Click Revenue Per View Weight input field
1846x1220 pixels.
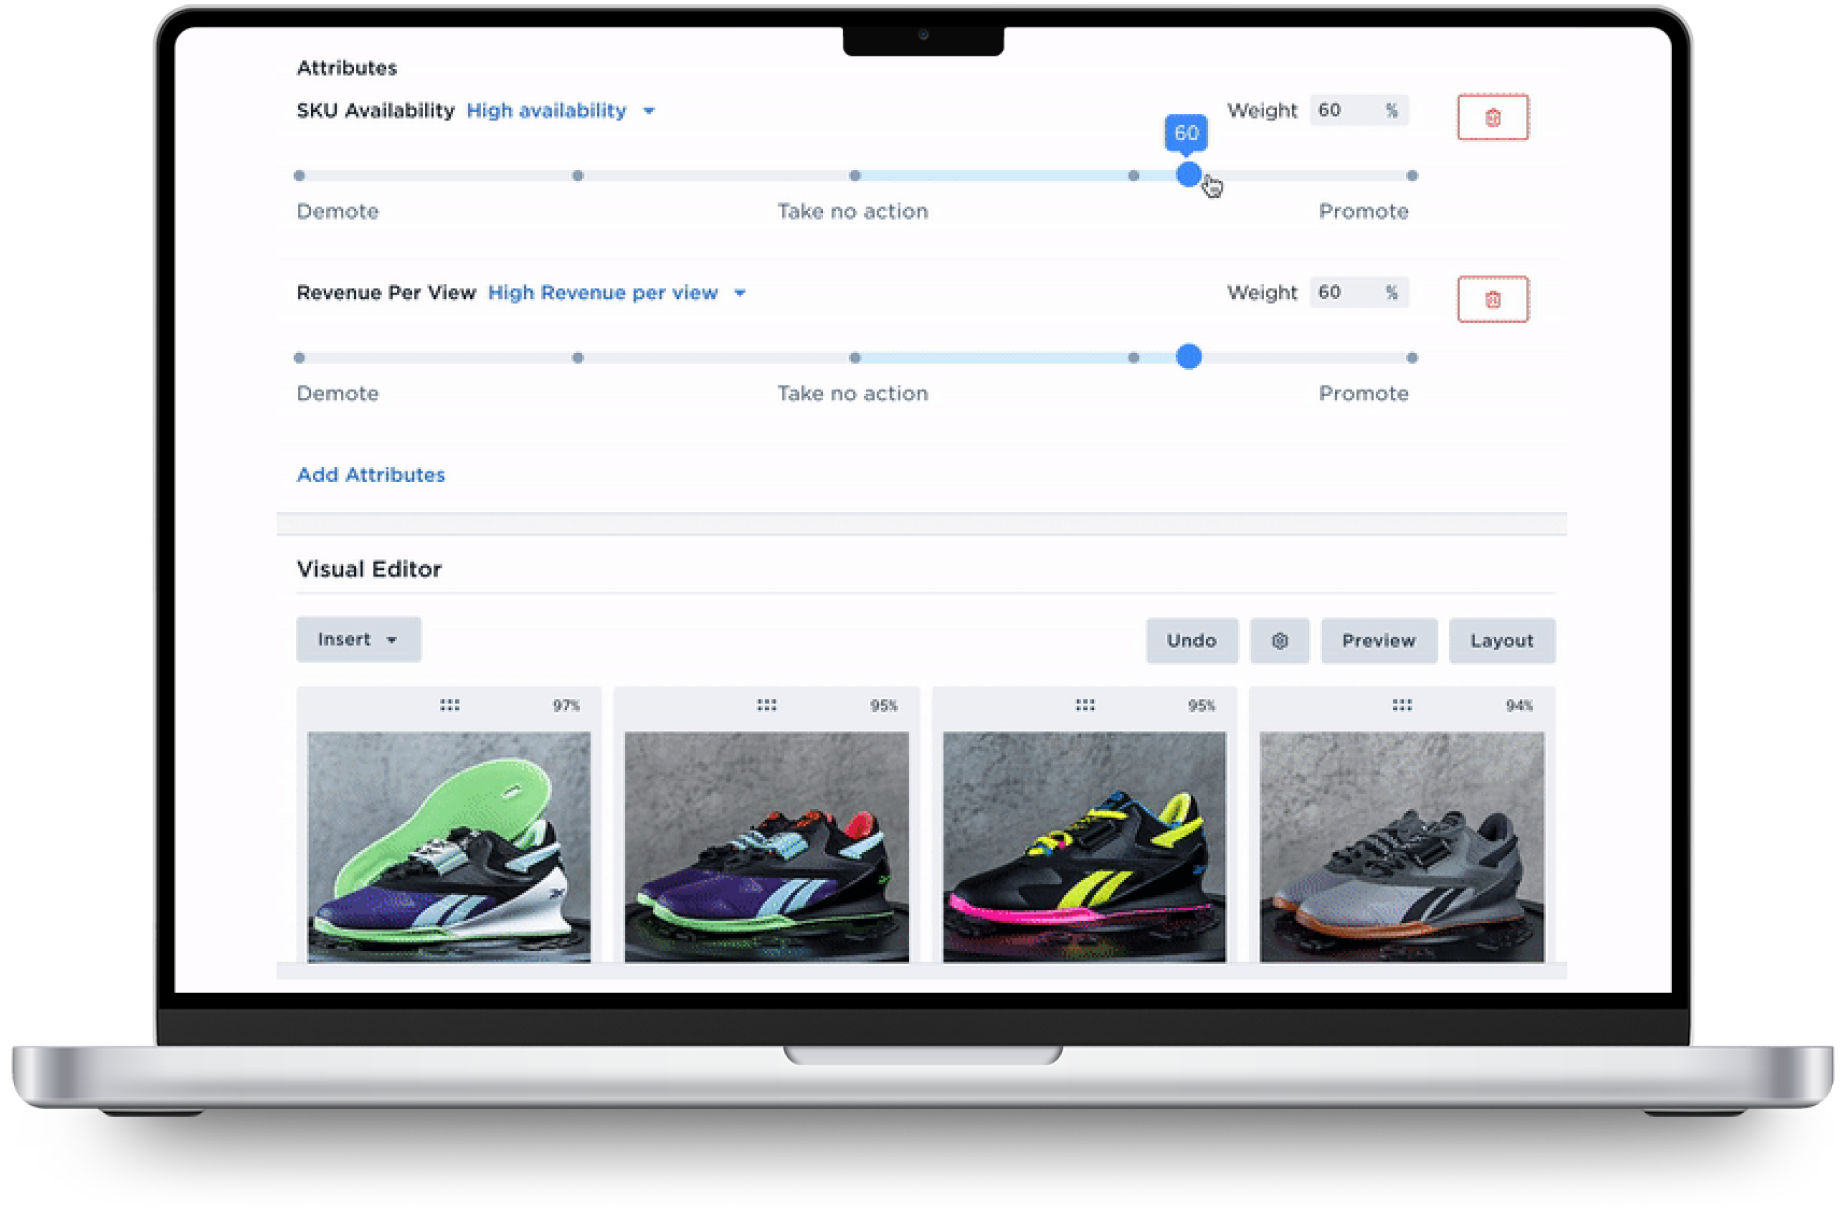point(1358,293)
